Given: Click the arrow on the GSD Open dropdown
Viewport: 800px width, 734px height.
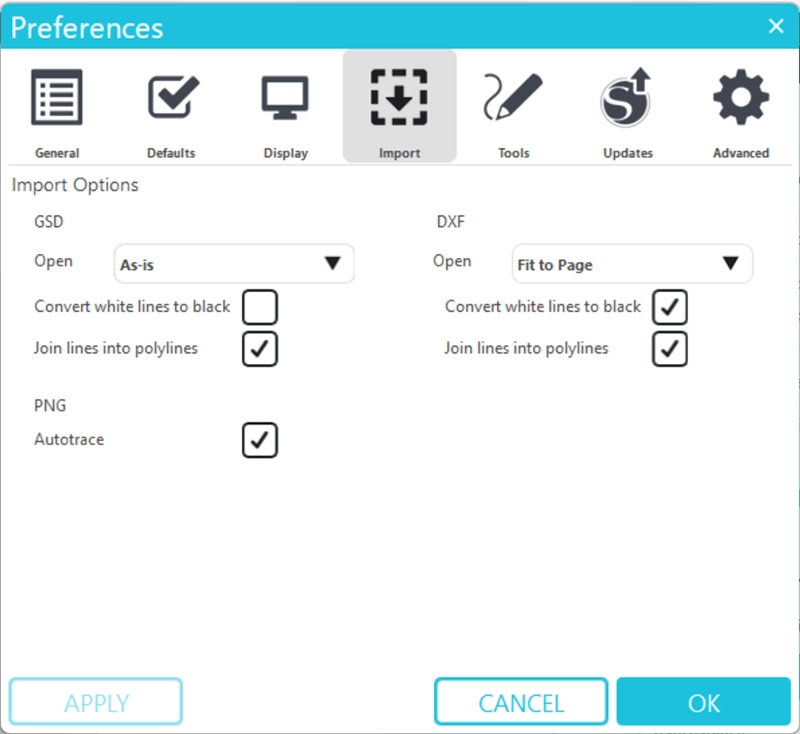Looking at the screenshot, I should tap(333, 265).
